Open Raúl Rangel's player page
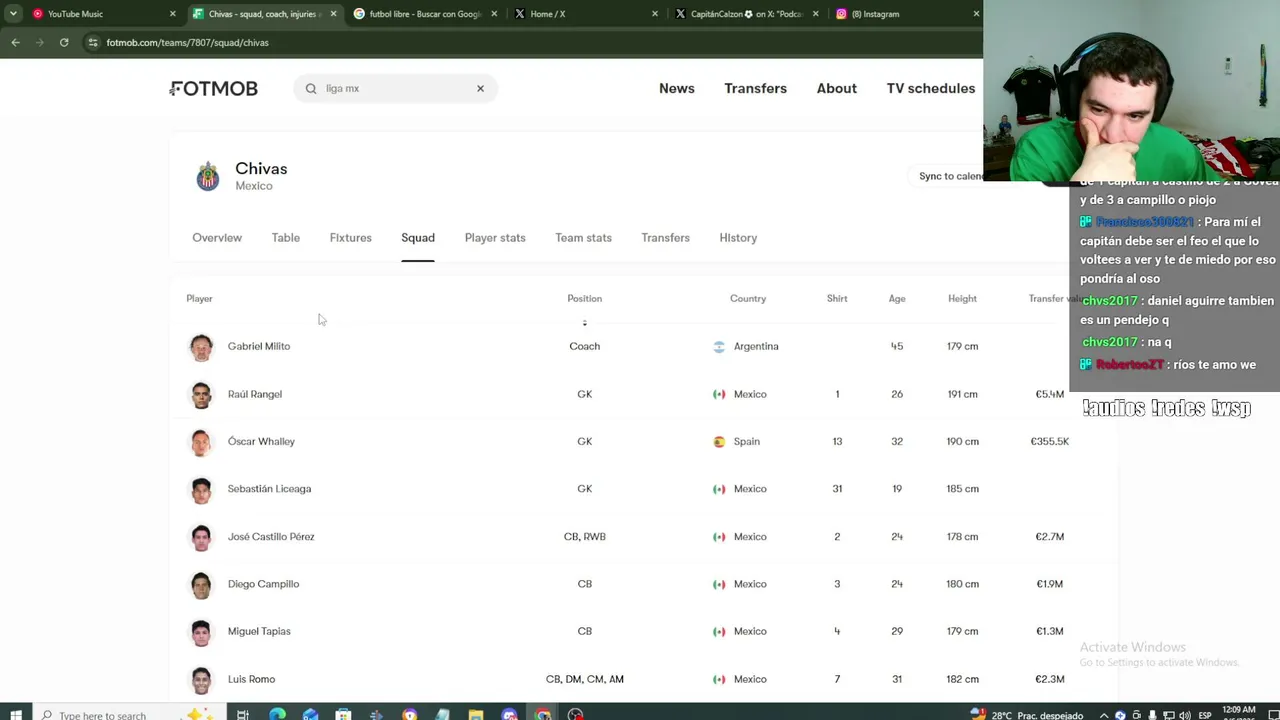The height and width of the screenshot is (720, 1280). 255,394
